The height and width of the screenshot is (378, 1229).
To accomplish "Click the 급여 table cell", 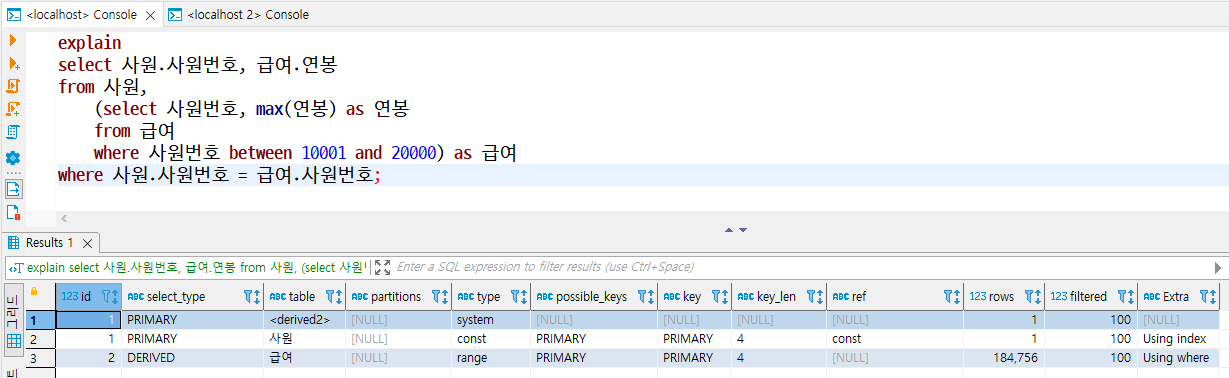I will click(304, 357).
